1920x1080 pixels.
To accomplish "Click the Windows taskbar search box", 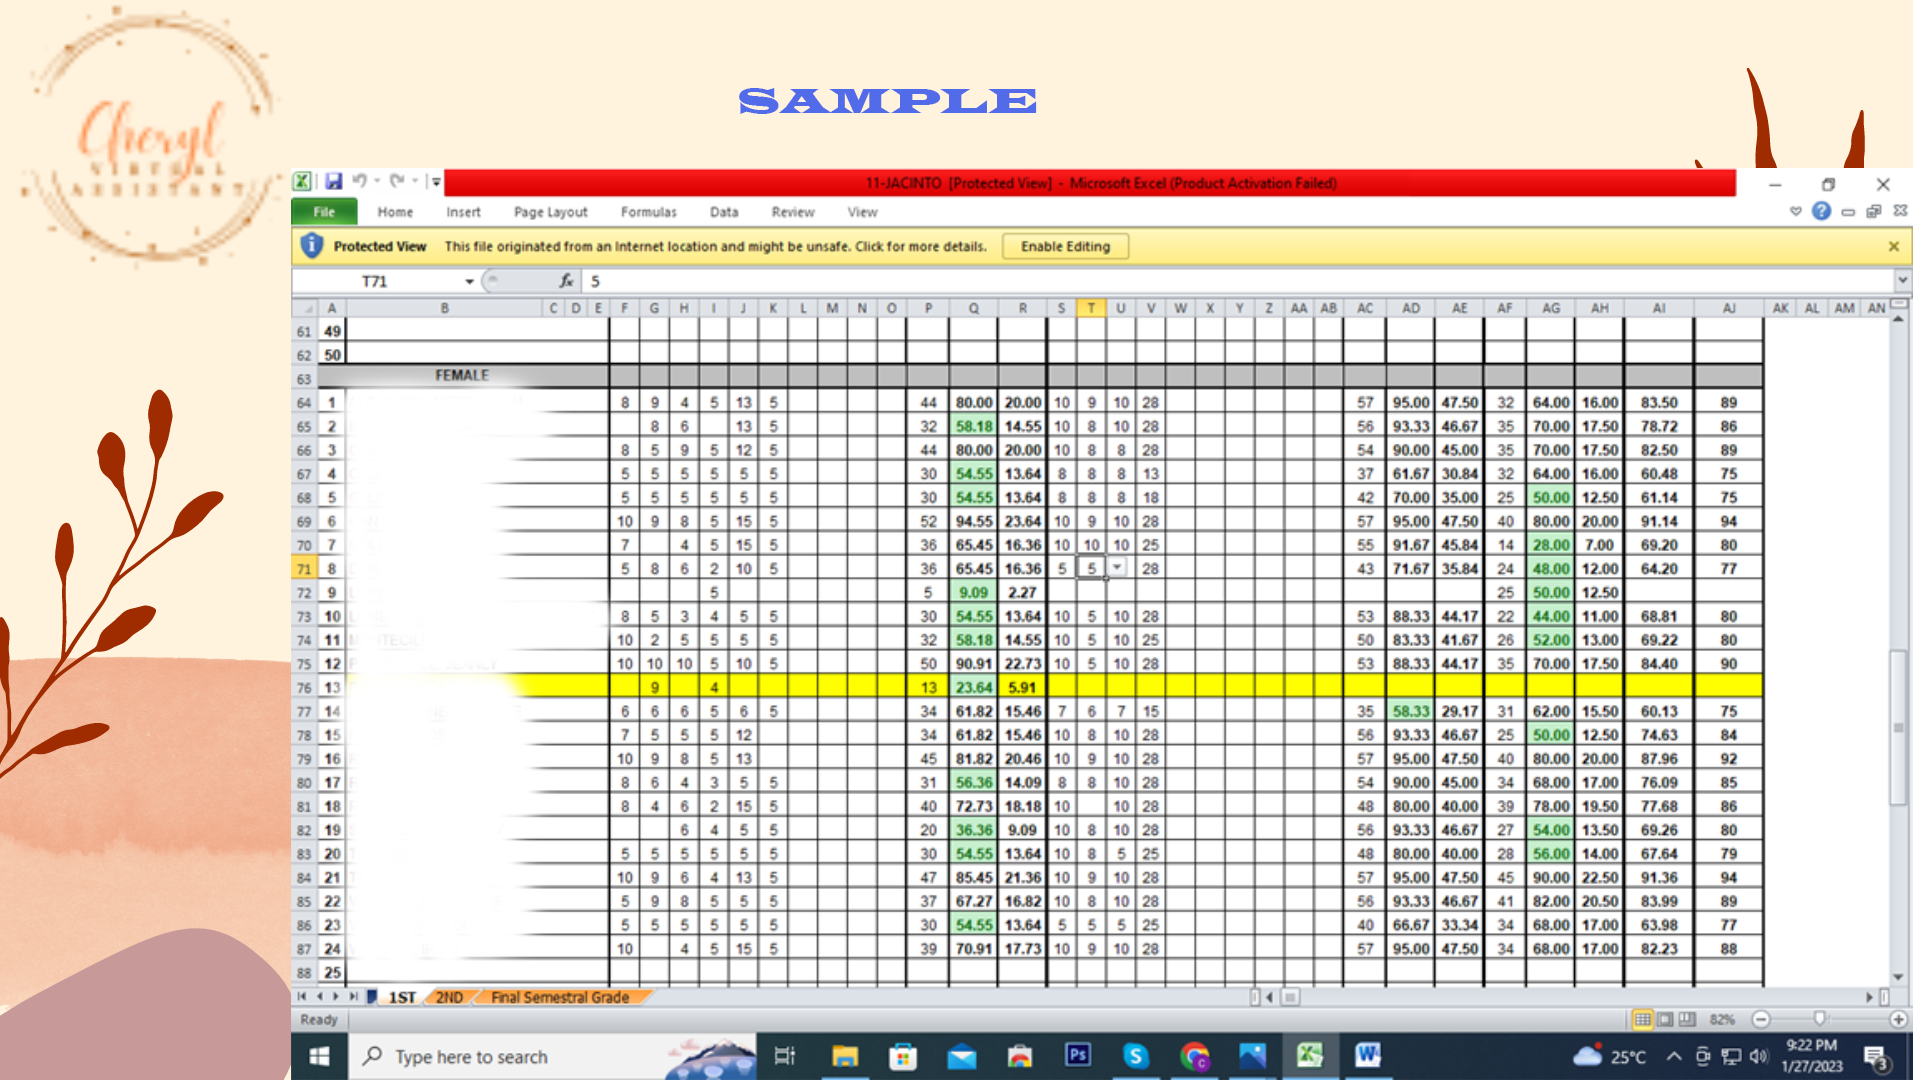I will pyautogui.click(x=470, y=1057).
